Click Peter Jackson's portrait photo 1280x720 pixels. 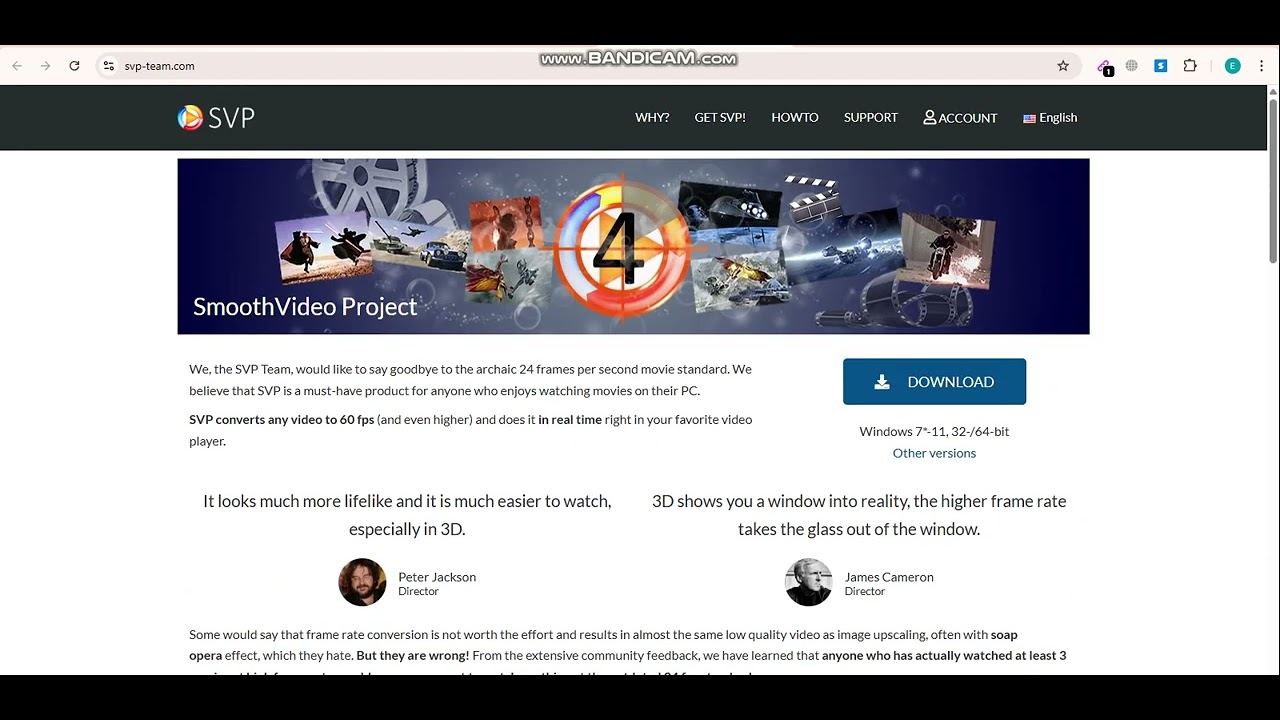(x=362, y=582)
